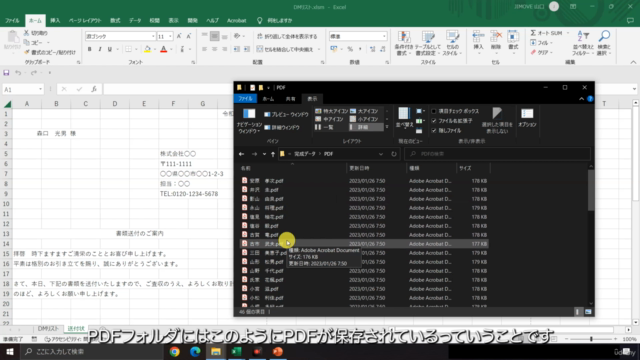Open the address bar history dropdown
The image size is (640, 360).
pos(381,154)
